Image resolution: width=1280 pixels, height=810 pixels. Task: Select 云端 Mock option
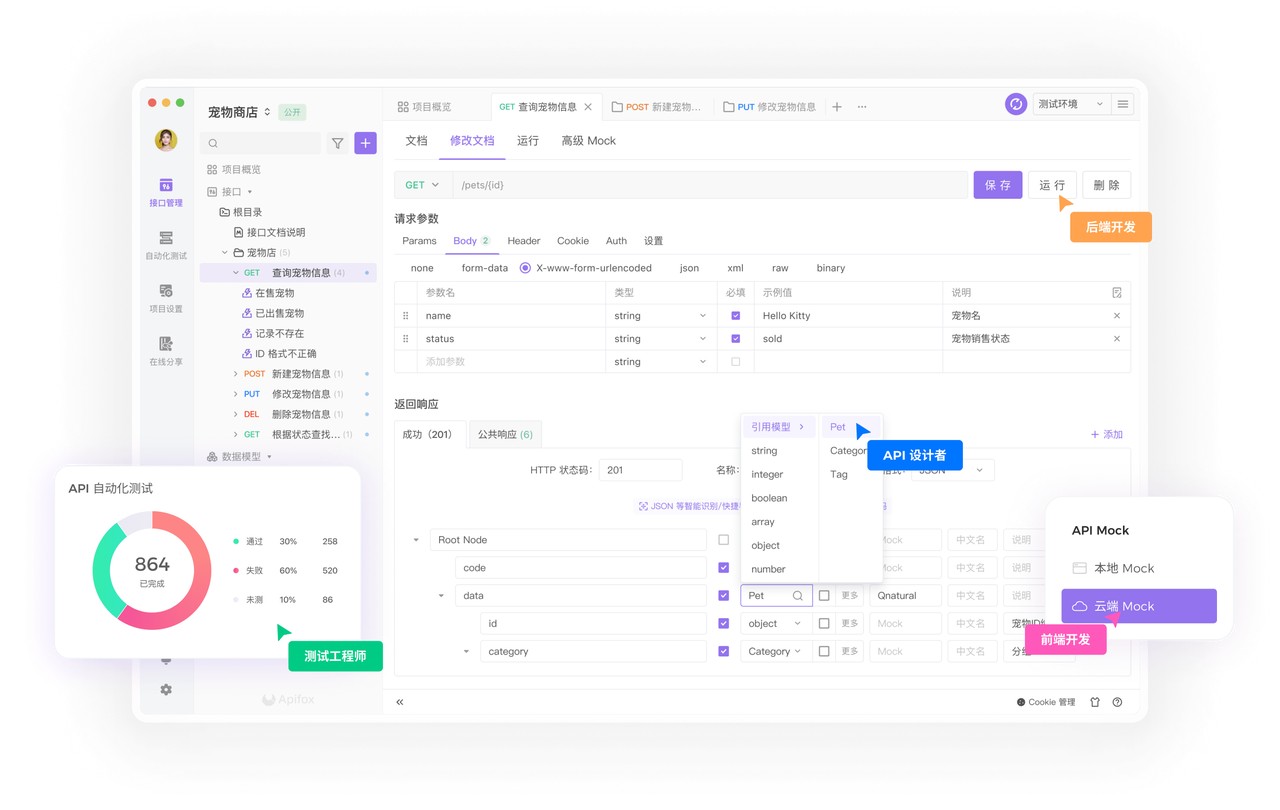coord(1139,606)
